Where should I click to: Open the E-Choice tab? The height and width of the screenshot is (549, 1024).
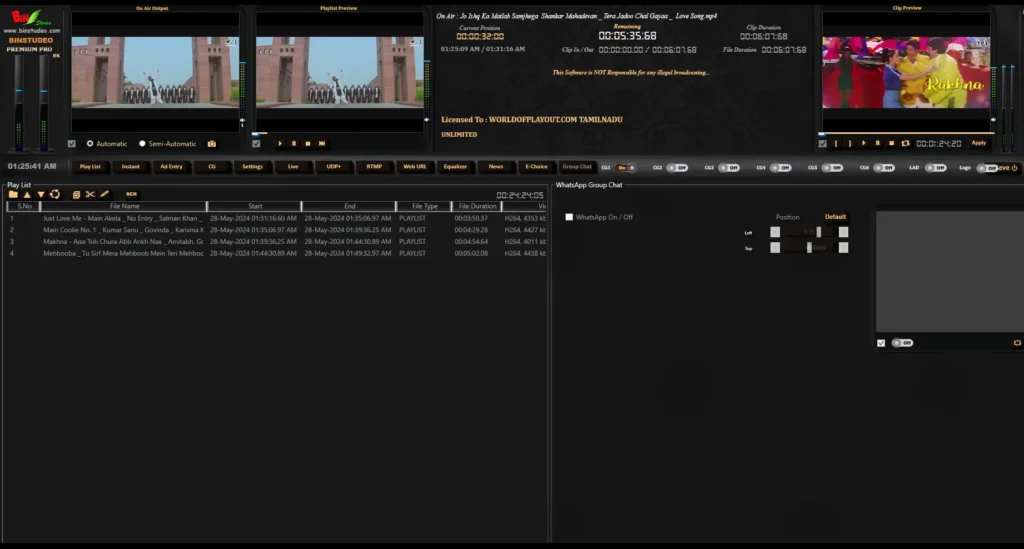point(537,166)
